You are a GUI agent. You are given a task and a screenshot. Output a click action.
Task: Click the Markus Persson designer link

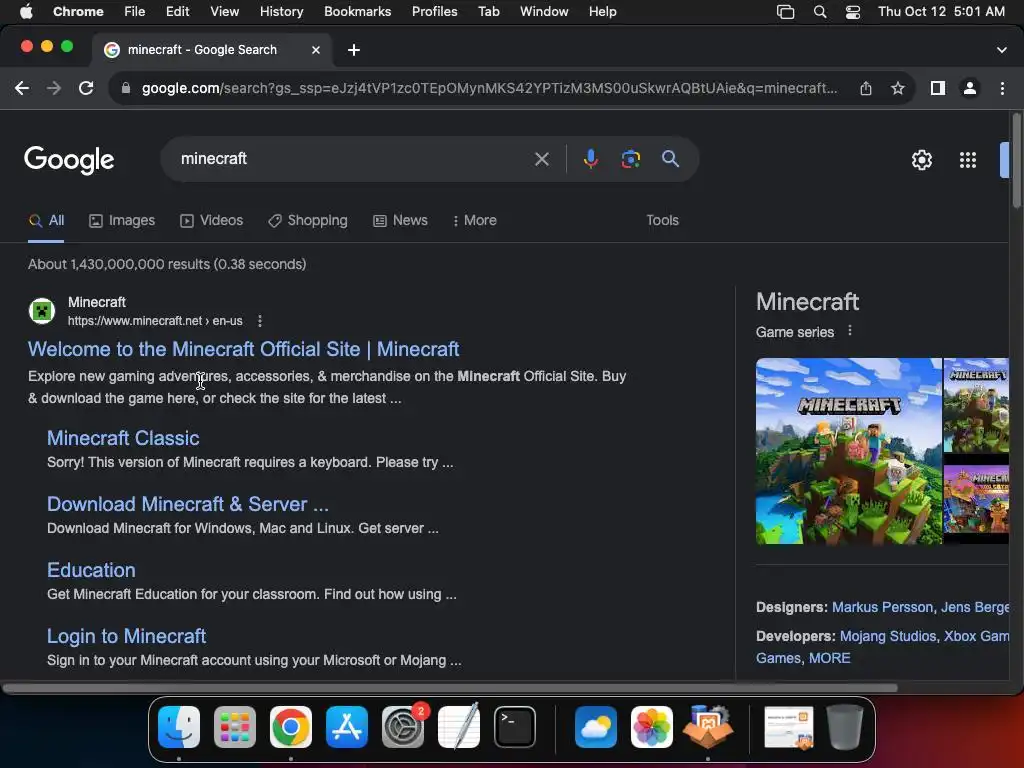coord(882,607)
